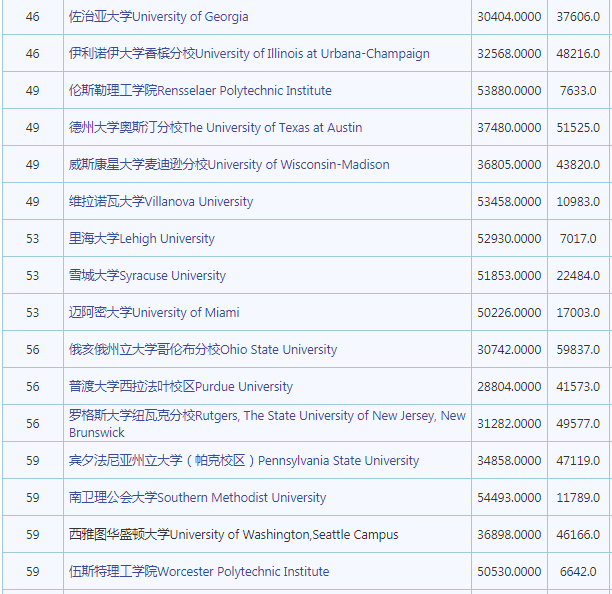This screenshot has width=612, height=594.
Task: Open the Syracuse University link
Action: [x=147, y=276]
